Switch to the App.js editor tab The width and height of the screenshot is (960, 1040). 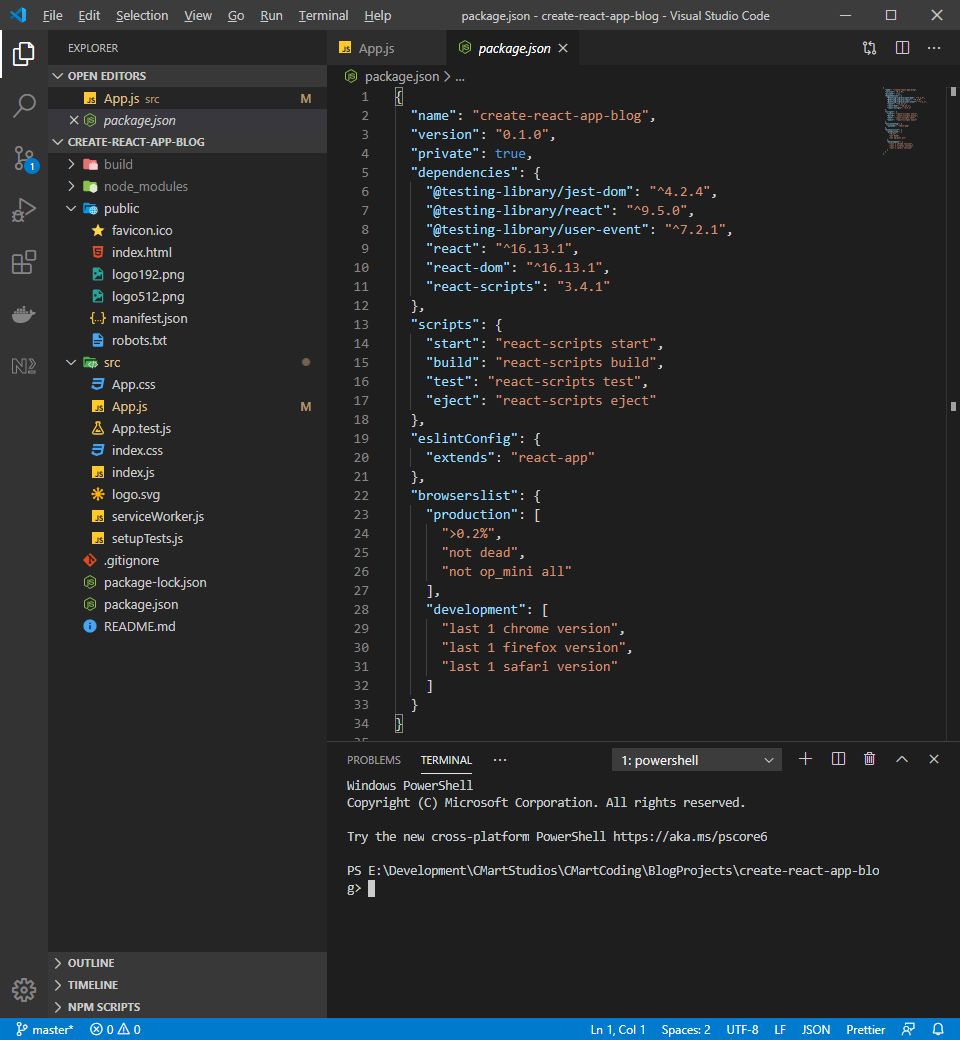(x=387, y=48)
